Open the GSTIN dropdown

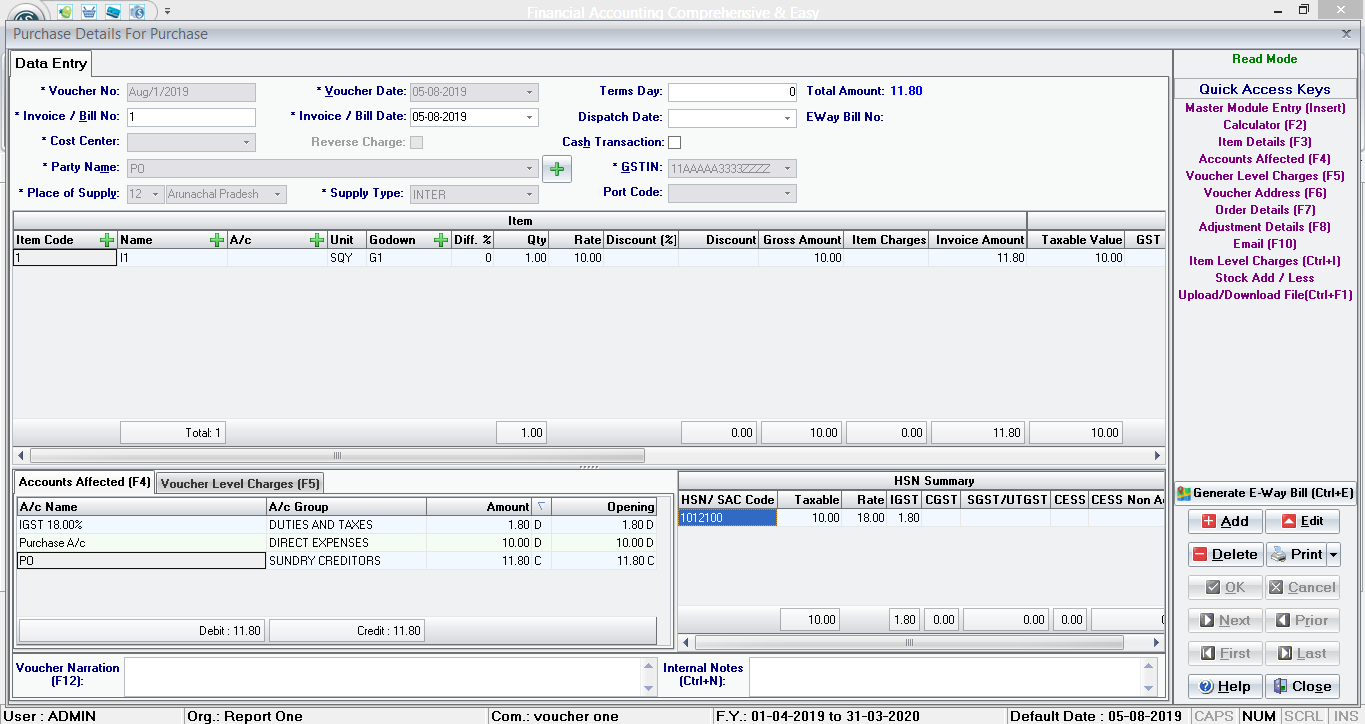787,169
